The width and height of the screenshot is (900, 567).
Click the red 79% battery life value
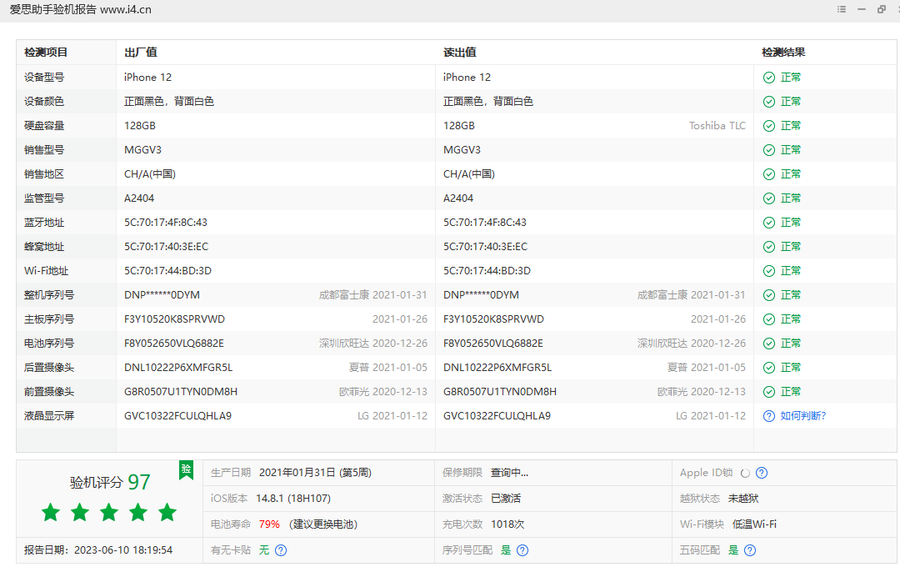click(x=269, y=525)
